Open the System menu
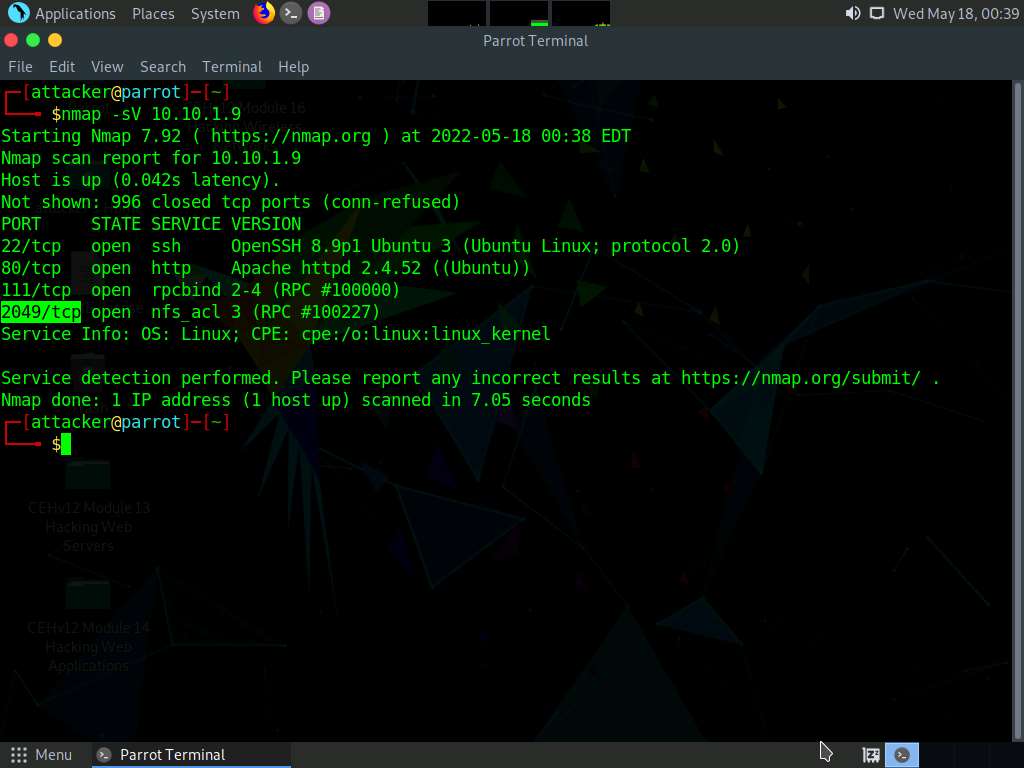 215,14
